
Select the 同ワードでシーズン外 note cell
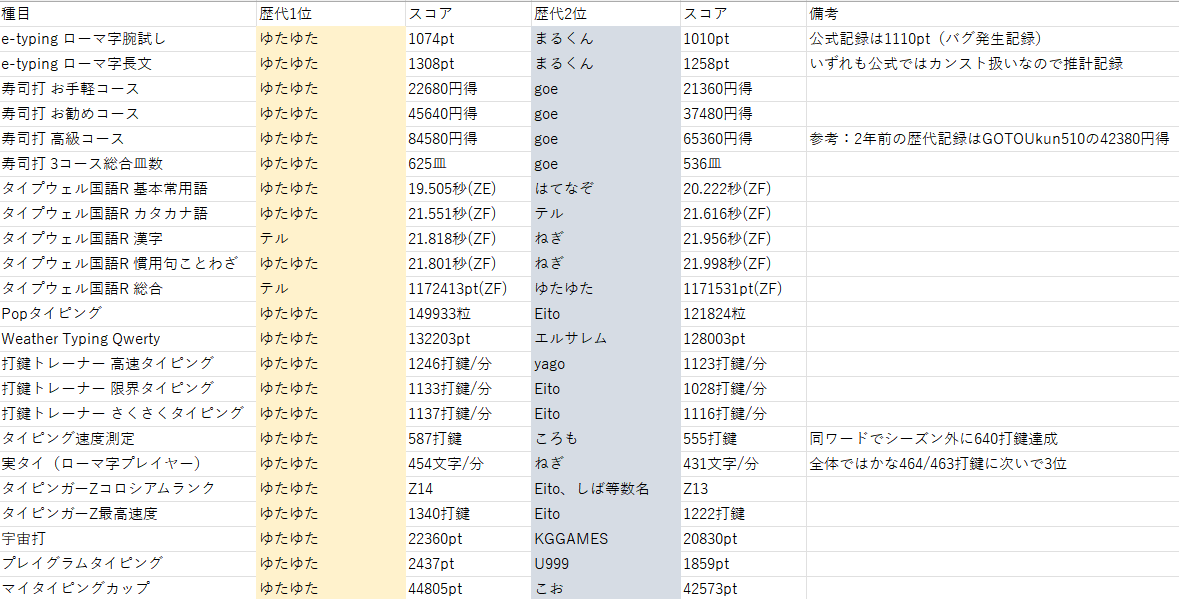[x=993, y=438]
